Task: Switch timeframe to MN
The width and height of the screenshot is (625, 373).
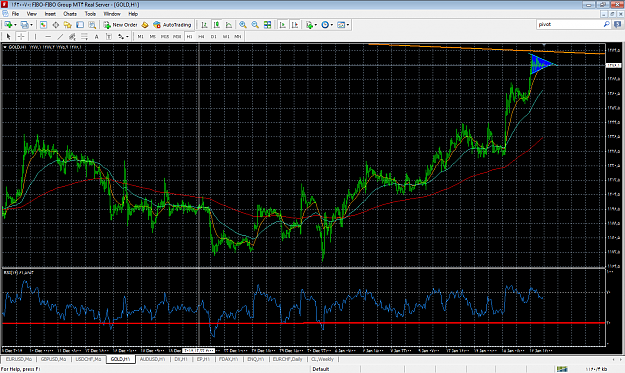Action: point(238,37)
